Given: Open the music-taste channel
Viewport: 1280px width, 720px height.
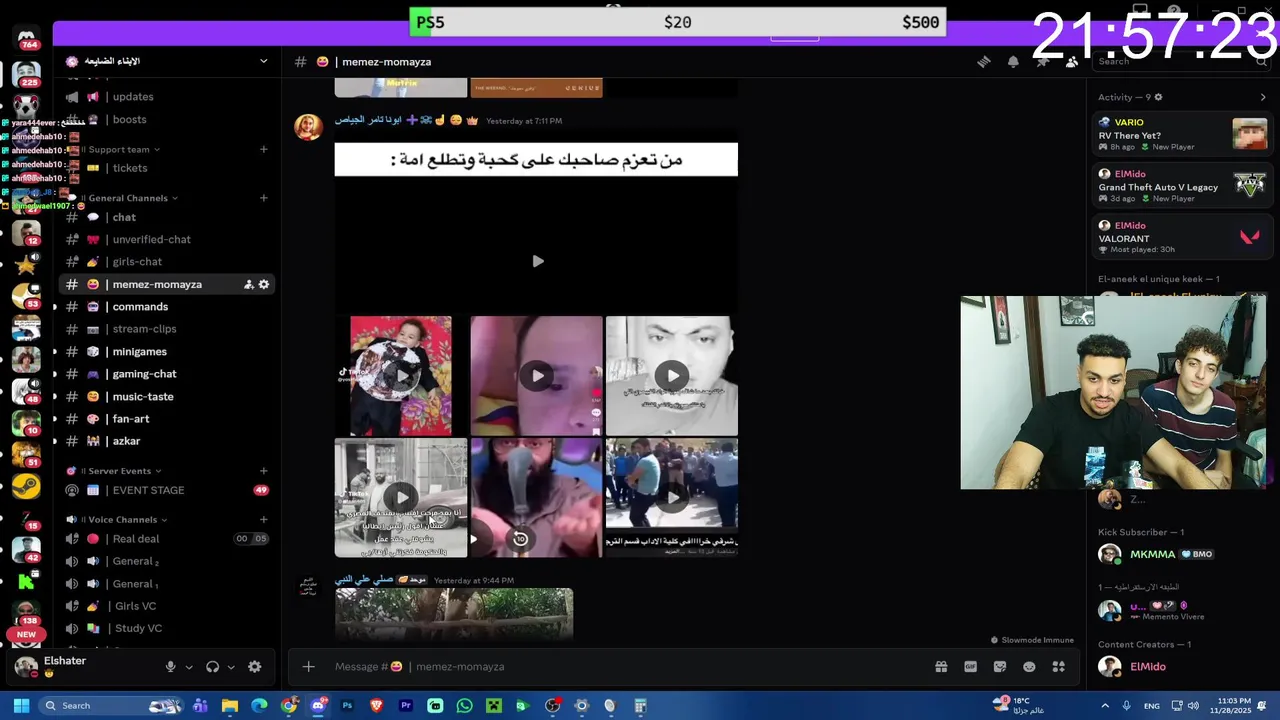Looking at the screenshot, I should click(x=167, y=397).
